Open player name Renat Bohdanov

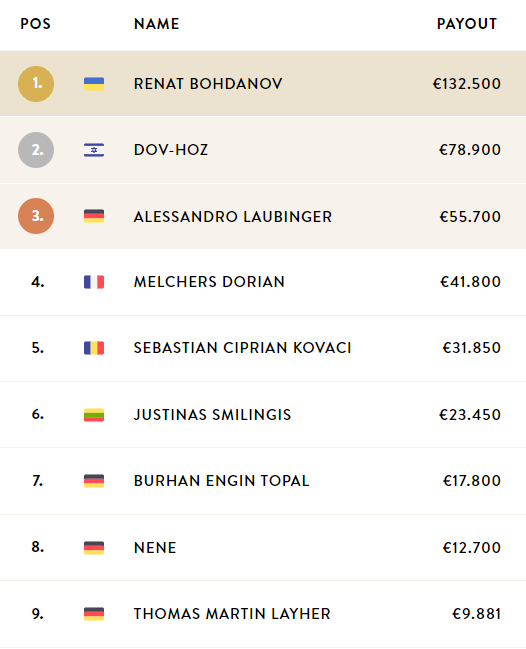point(208,84)
